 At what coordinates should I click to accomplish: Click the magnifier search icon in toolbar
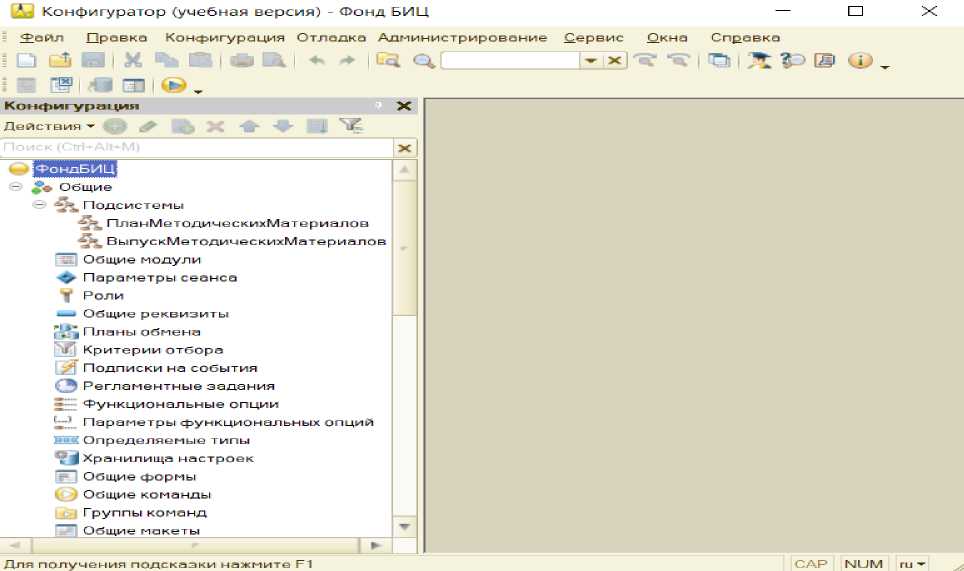[424, 61]
